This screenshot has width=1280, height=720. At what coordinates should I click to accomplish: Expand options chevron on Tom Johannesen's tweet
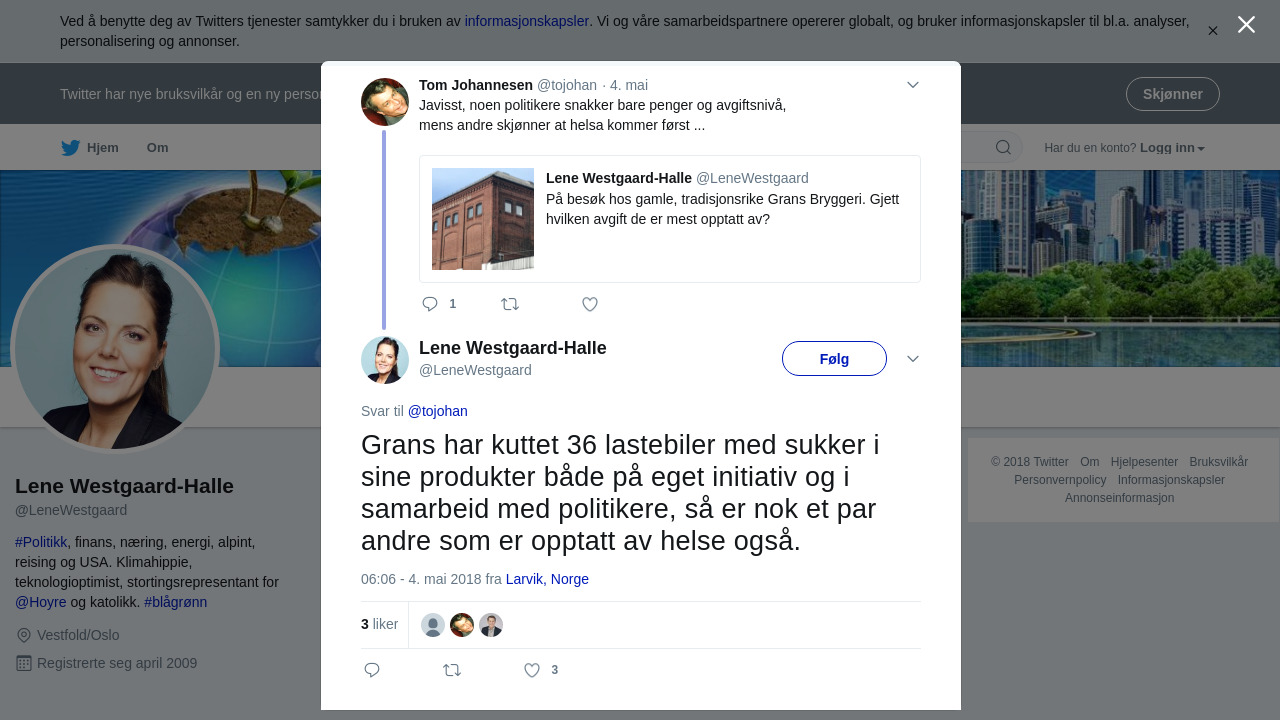[x=913, y=85]
